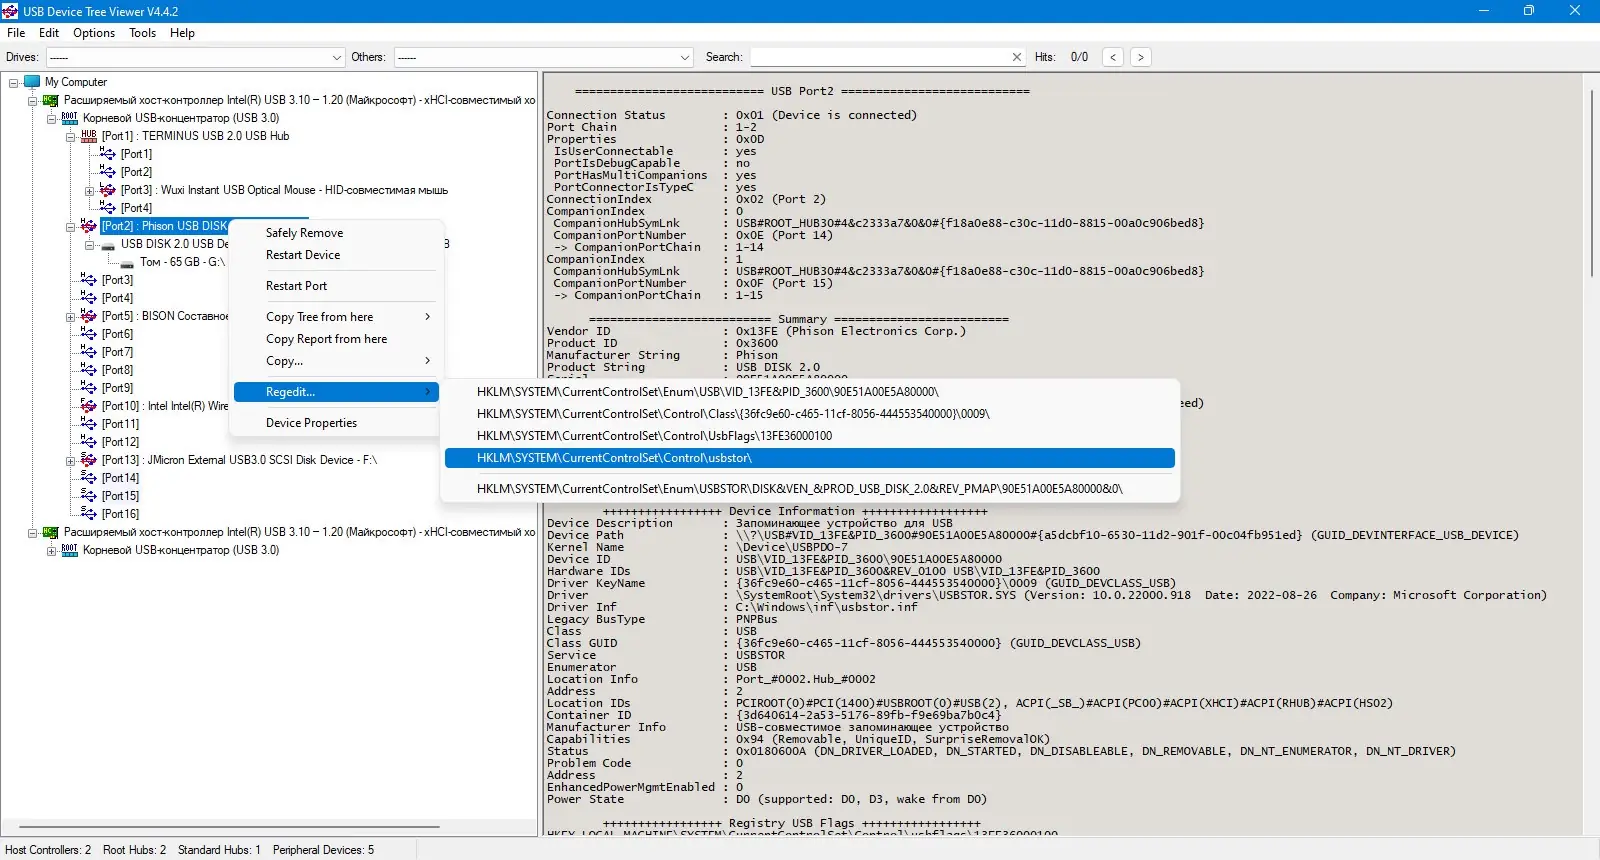Click the Wuxi Optical Mouse device icon
The width and height of the screenshot is (1600, 860).
coord(108,190)
